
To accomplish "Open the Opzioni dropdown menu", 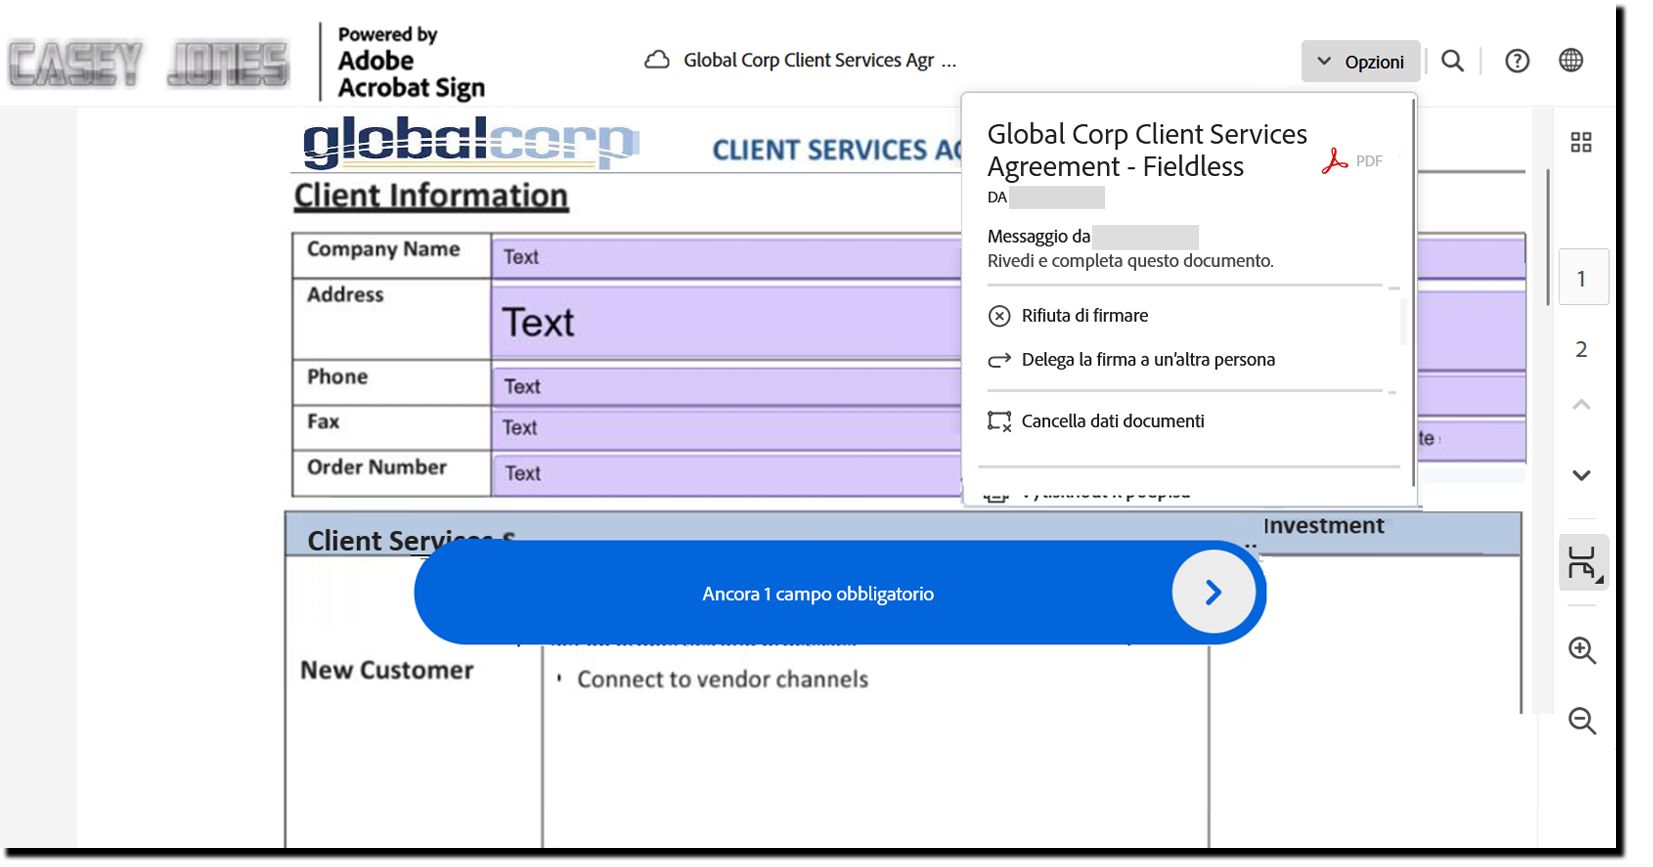I will (1360, 61).
